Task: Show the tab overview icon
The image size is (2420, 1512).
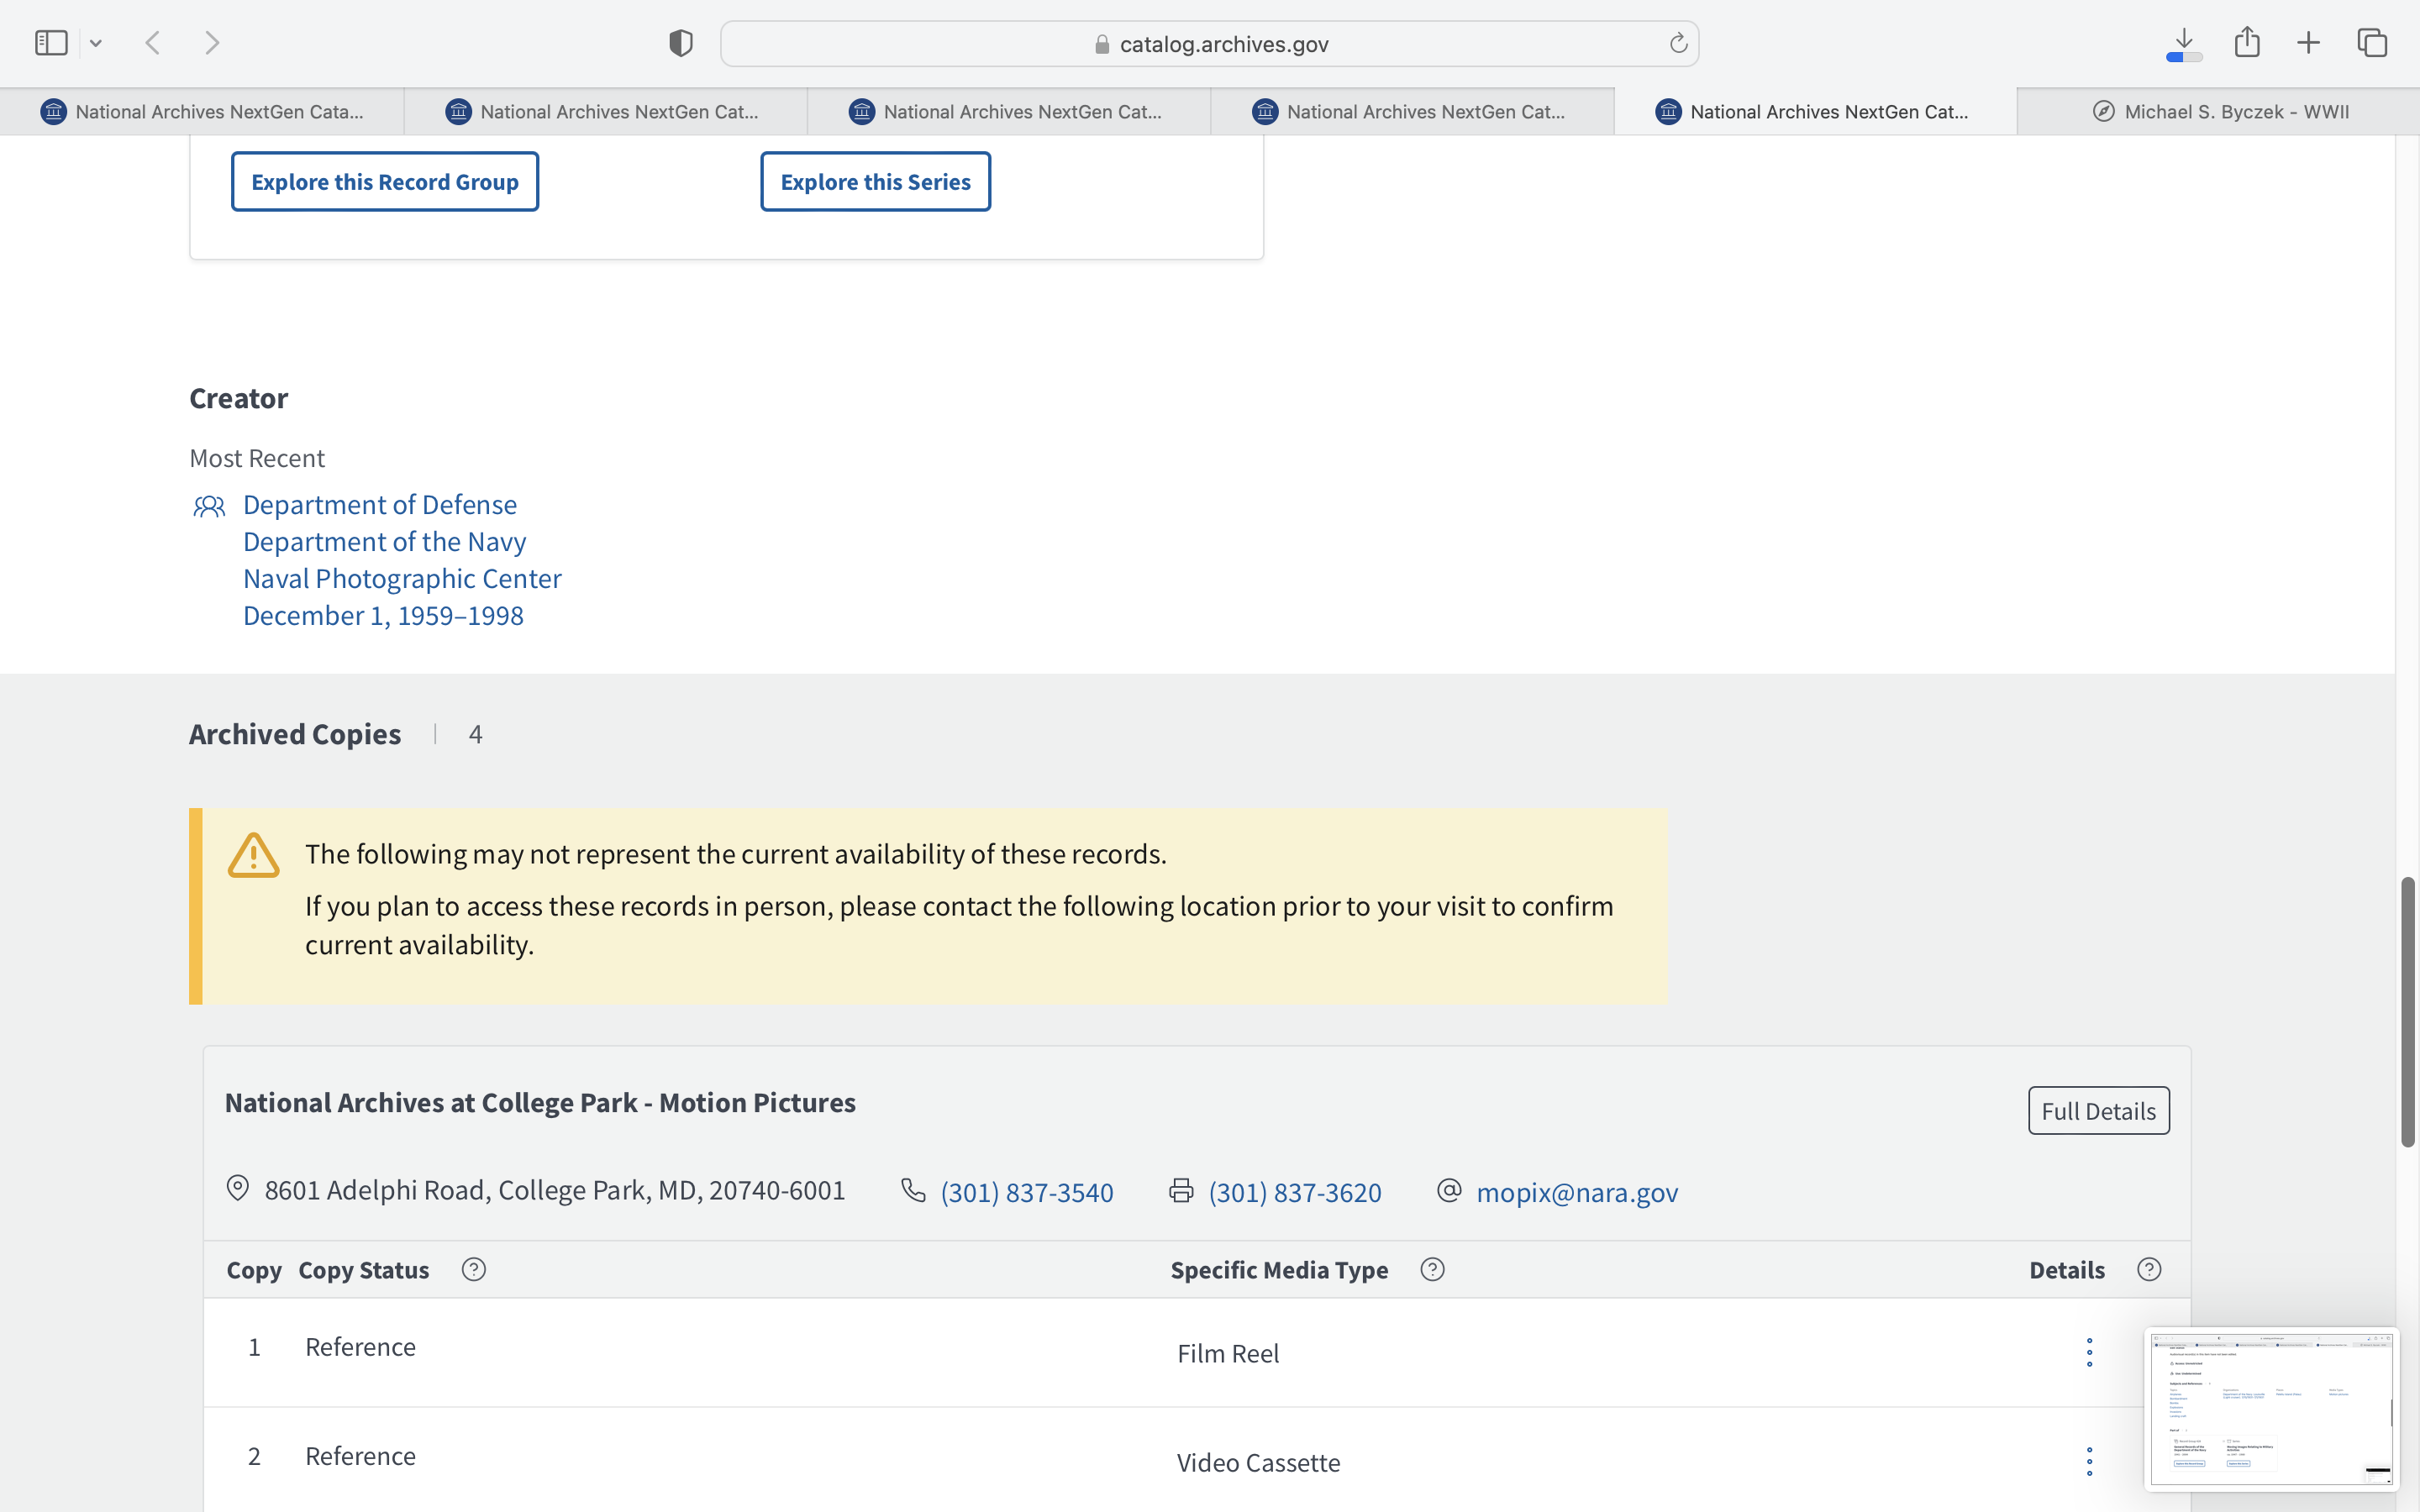Action: 2372,43
